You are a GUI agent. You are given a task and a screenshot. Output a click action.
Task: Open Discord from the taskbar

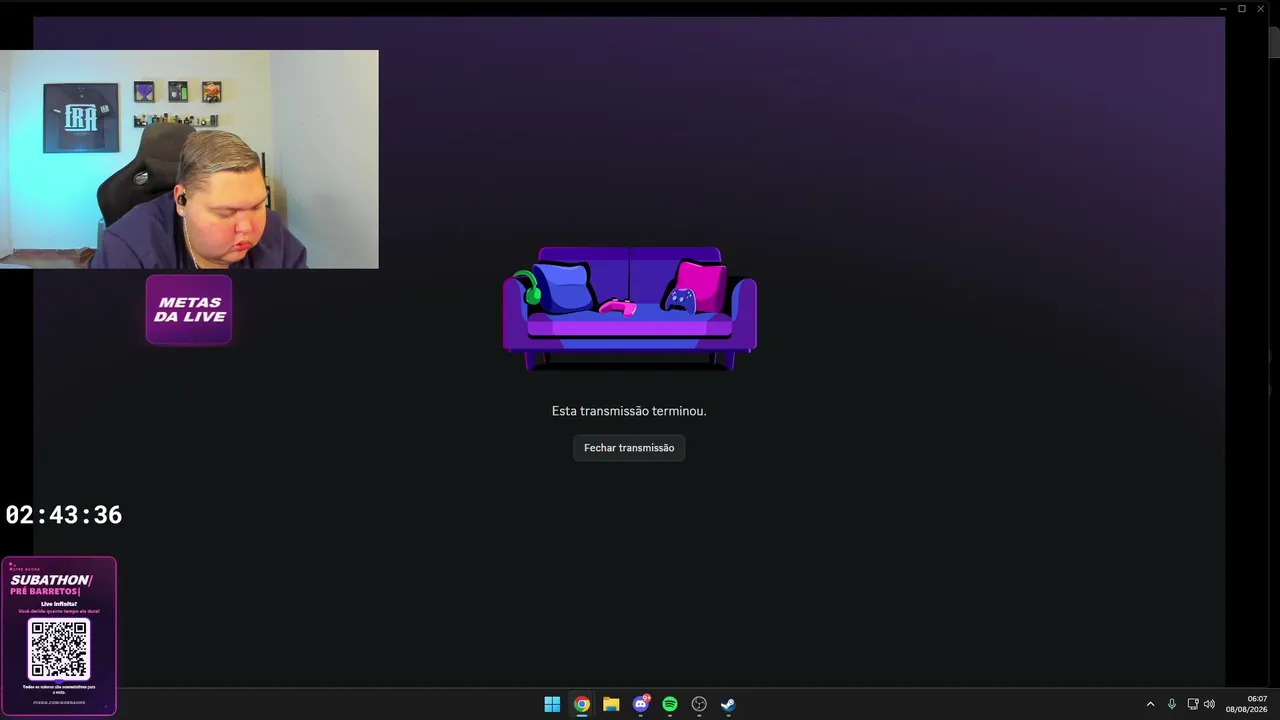point(641,704)
